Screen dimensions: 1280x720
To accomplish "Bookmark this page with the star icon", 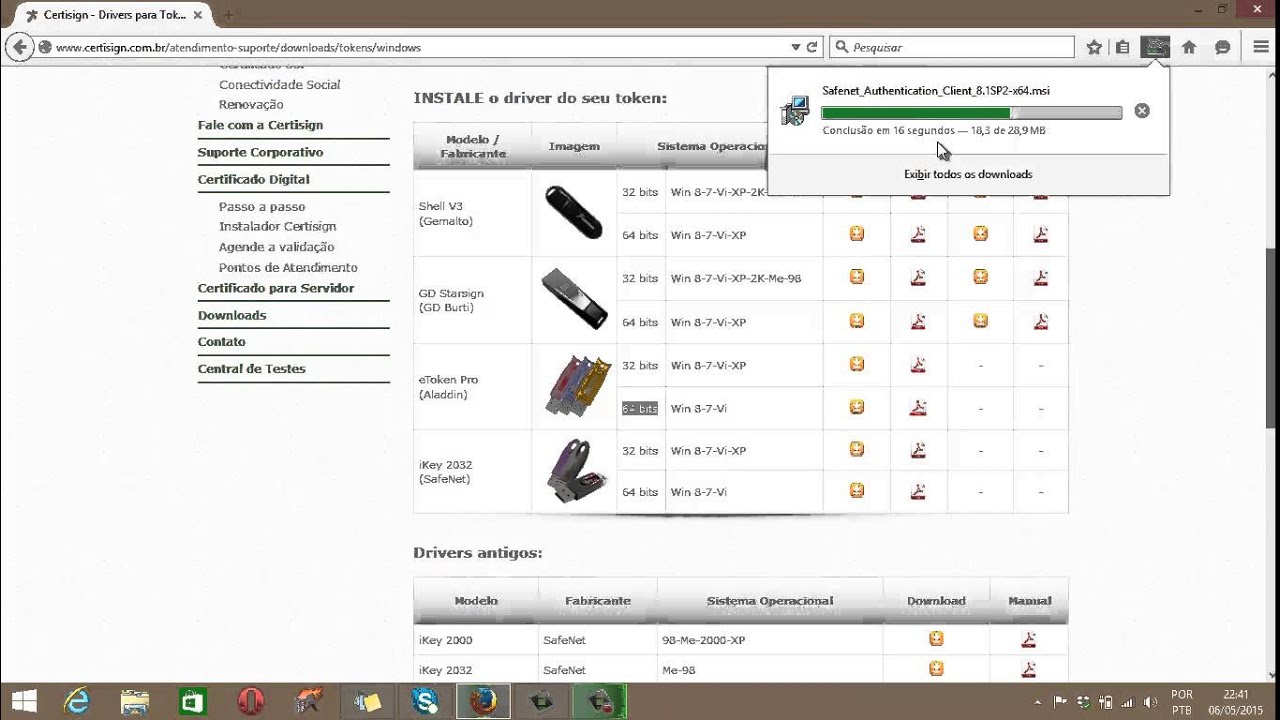I will coord(1094,47).
